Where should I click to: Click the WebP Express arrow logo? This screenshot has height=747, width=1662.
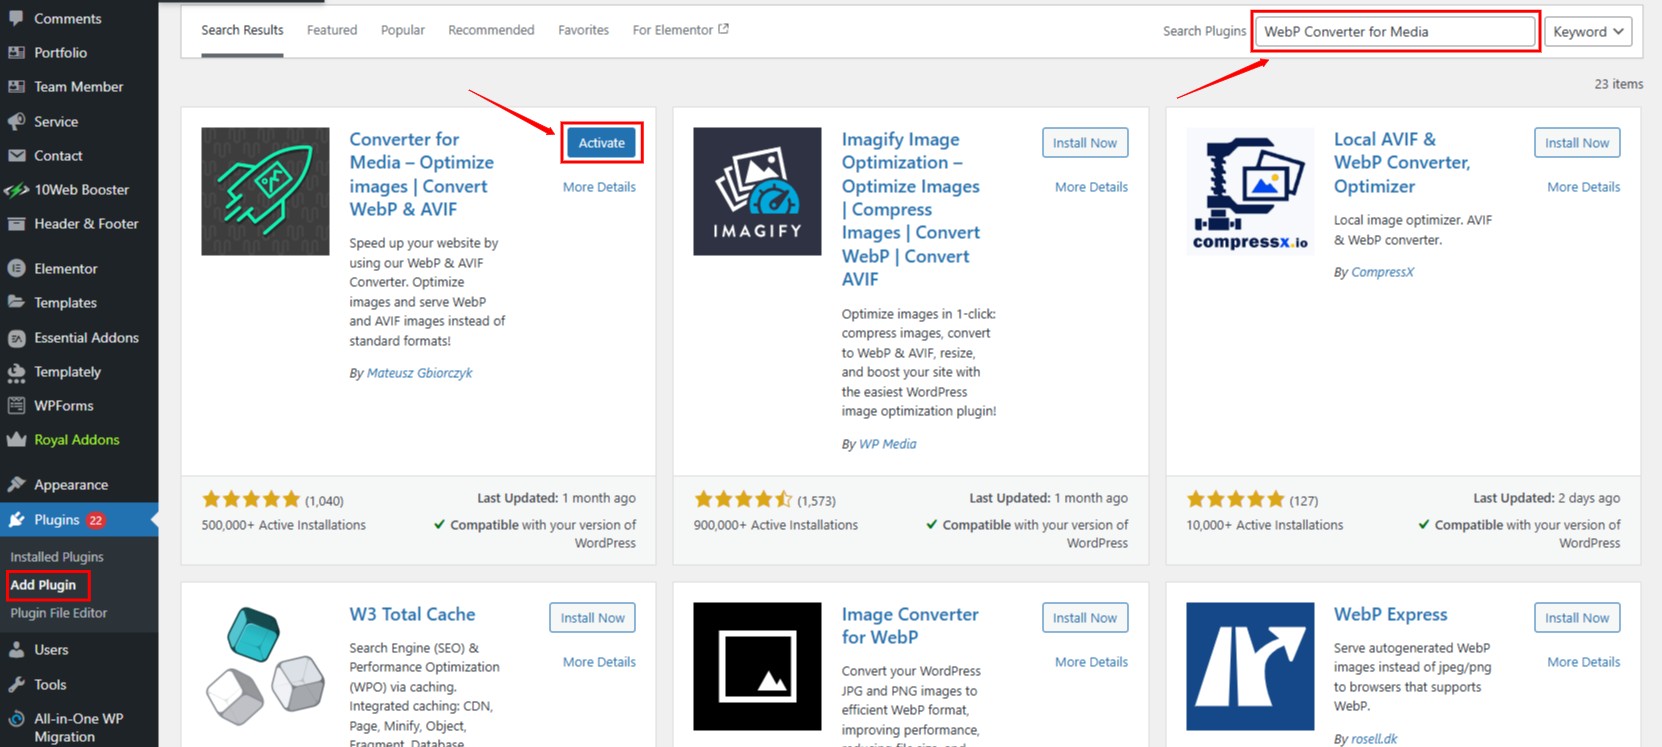[x=1250, y=666]
